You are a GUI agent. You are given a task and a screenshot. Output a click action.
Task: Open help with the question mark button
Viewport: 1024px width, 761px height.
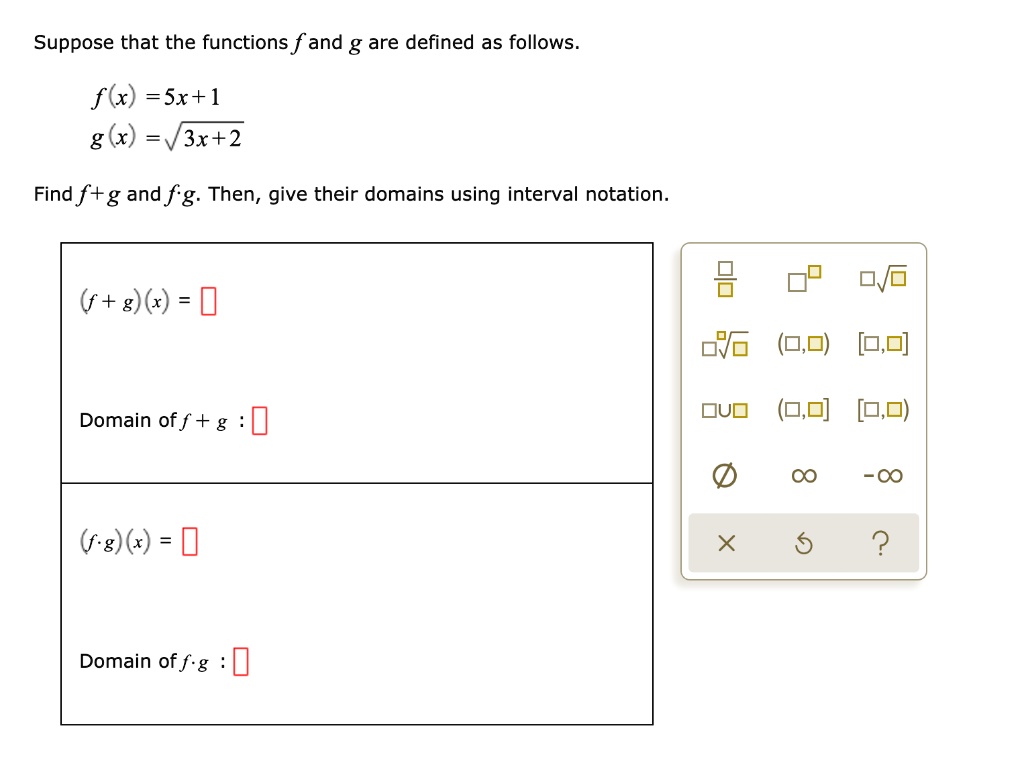point(881,543)
